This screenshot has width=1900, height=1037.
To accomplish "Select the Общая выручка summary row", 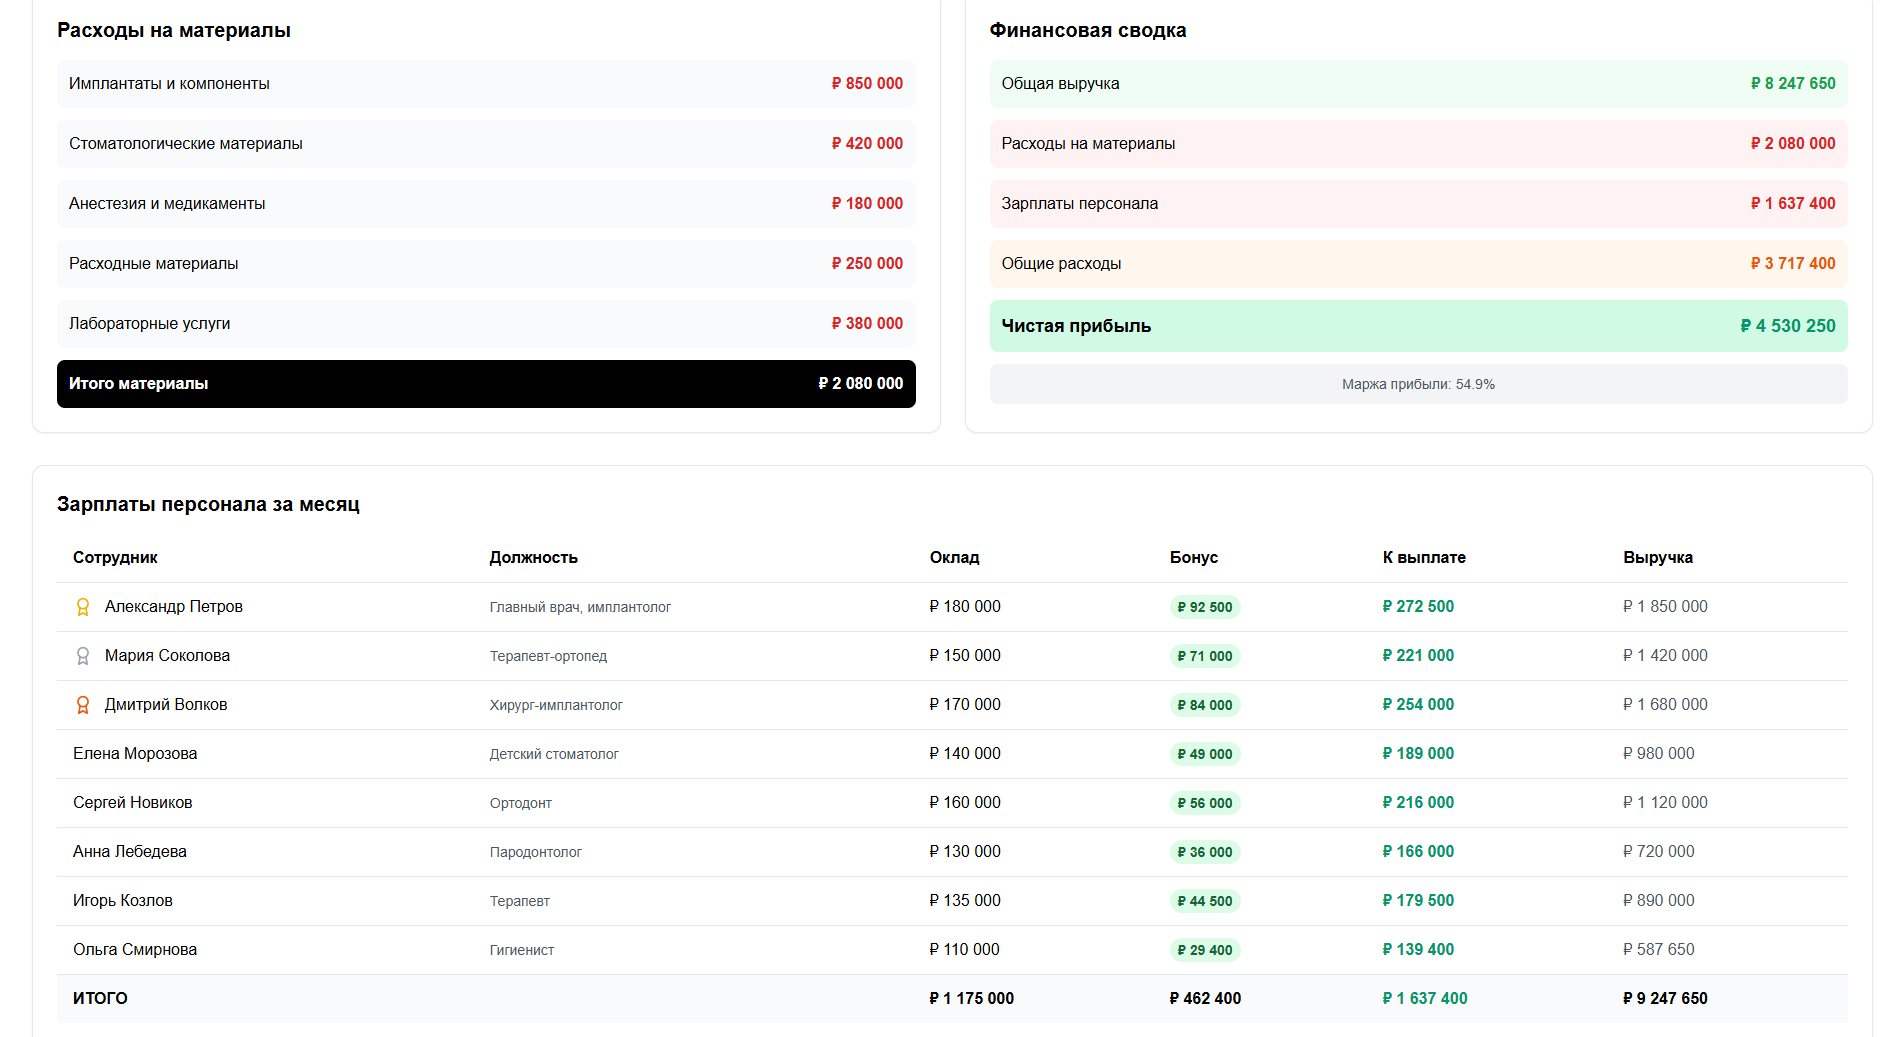I will coord(1418,84).
